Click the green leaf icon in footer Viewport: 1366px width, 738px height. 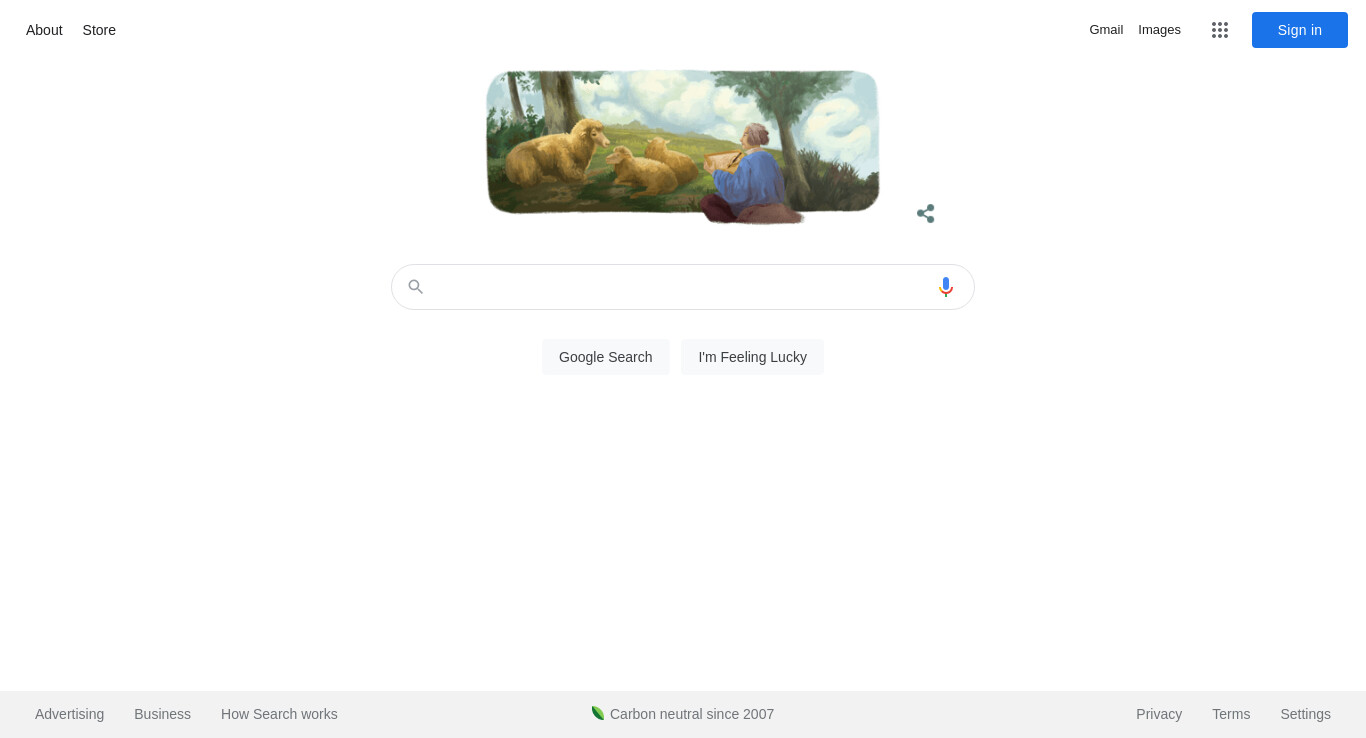[x=598, y=713]
